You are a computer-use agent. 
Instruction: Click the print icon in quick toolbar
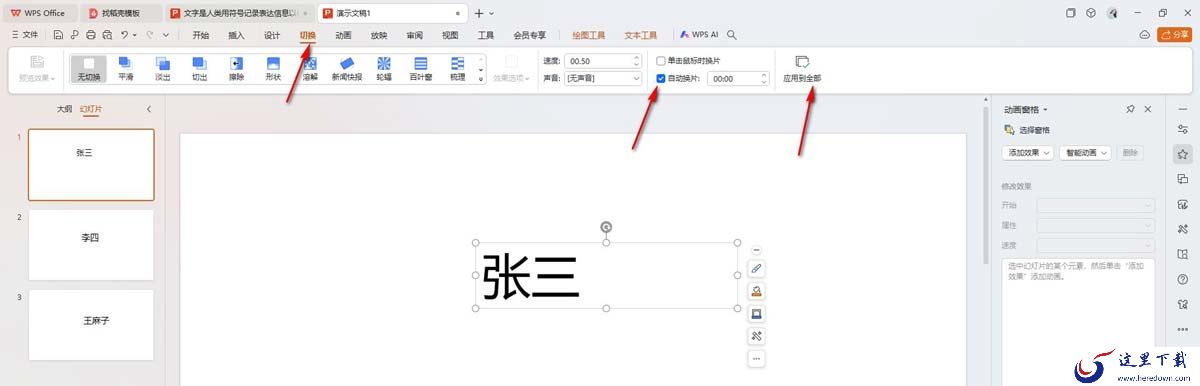91,34
